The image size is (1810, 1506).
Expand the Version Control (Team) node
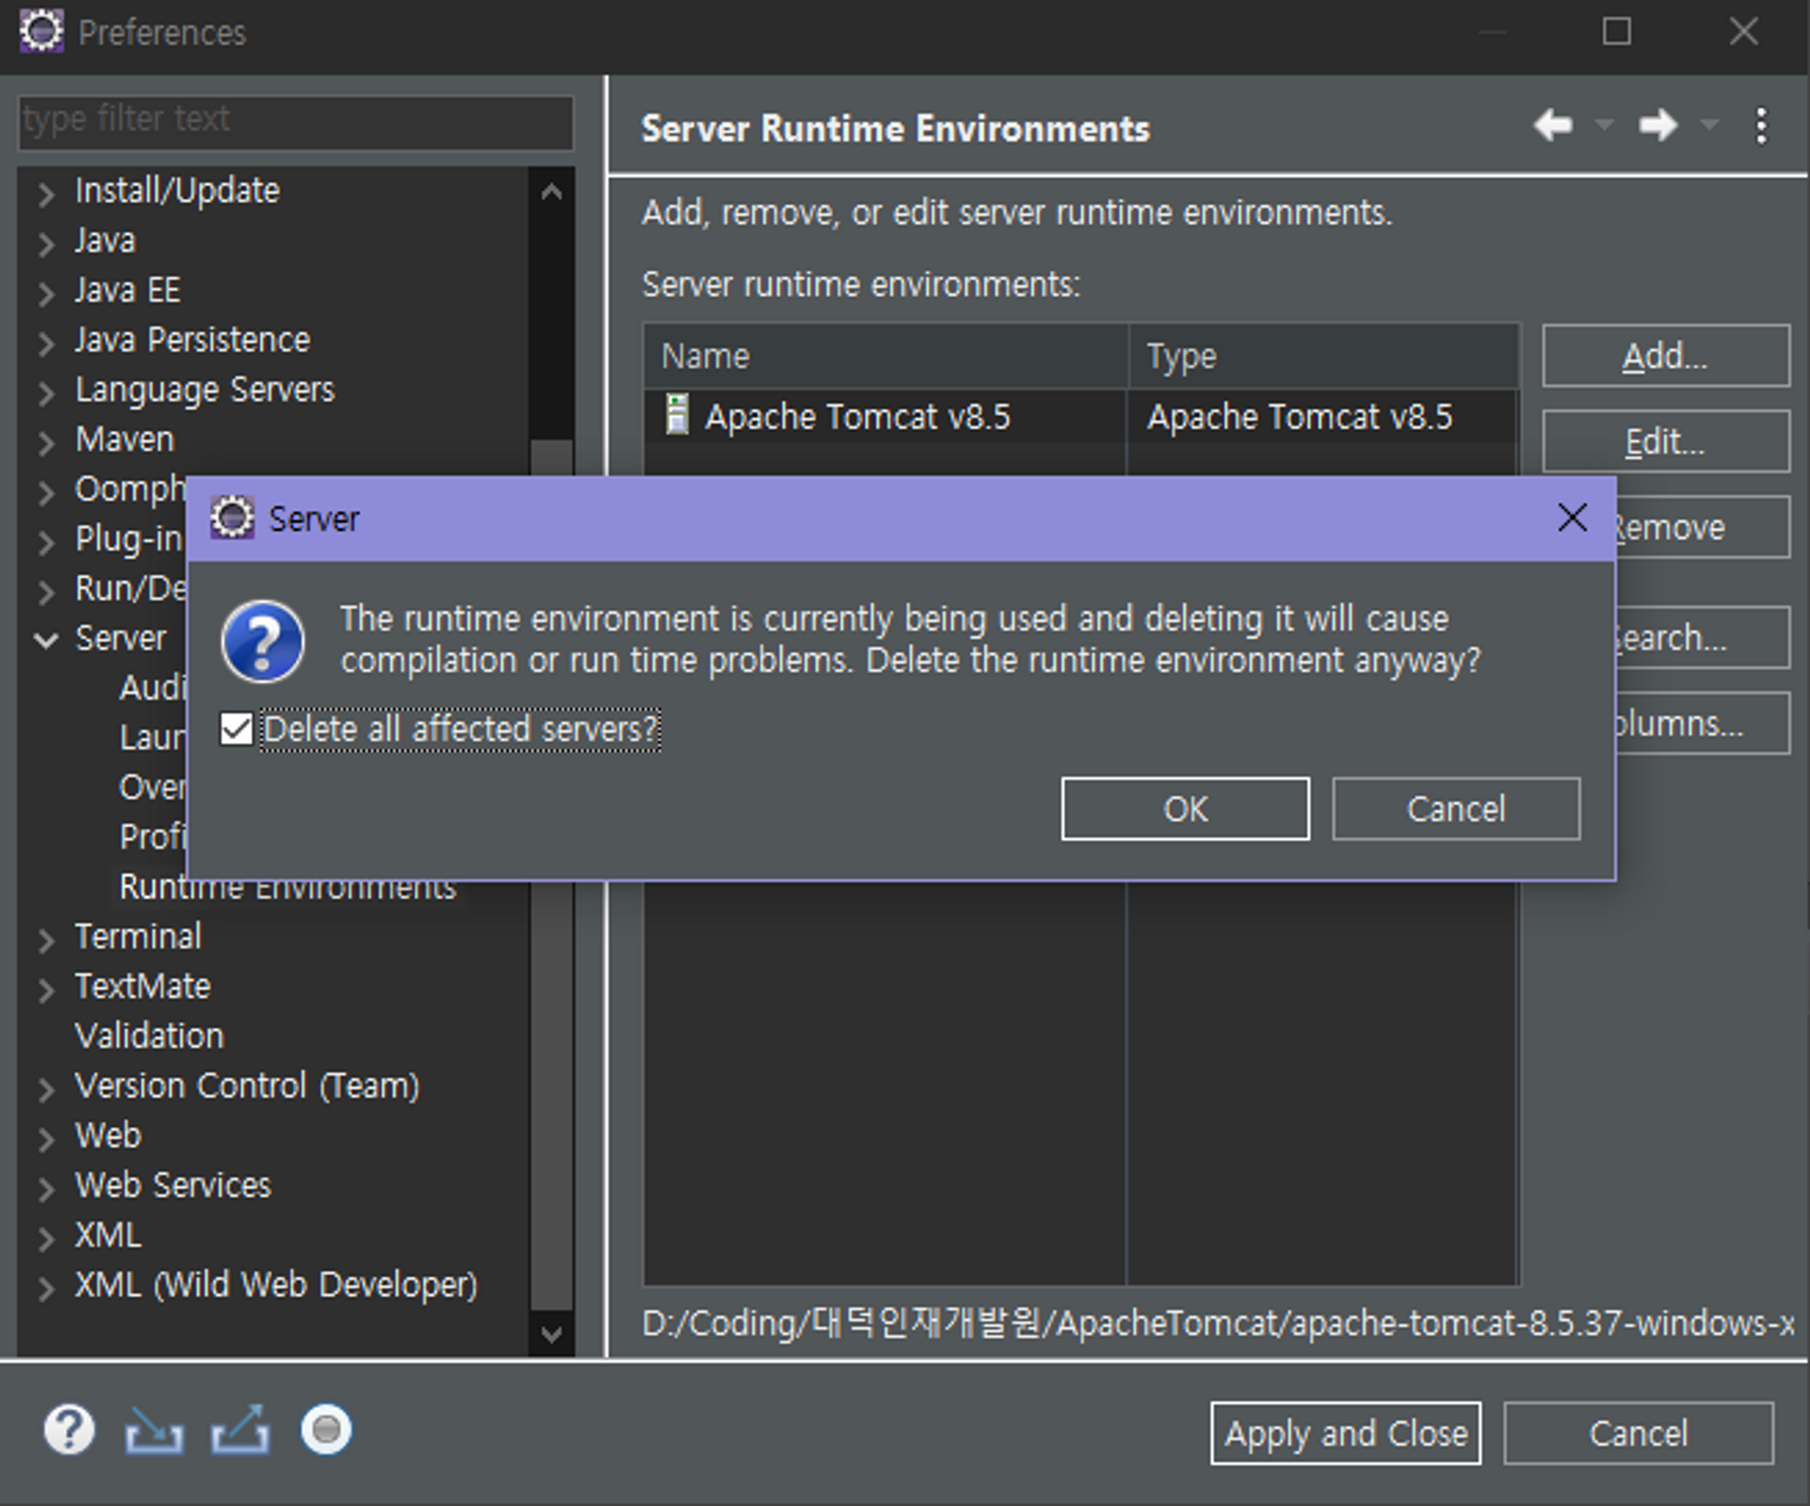46,1088
